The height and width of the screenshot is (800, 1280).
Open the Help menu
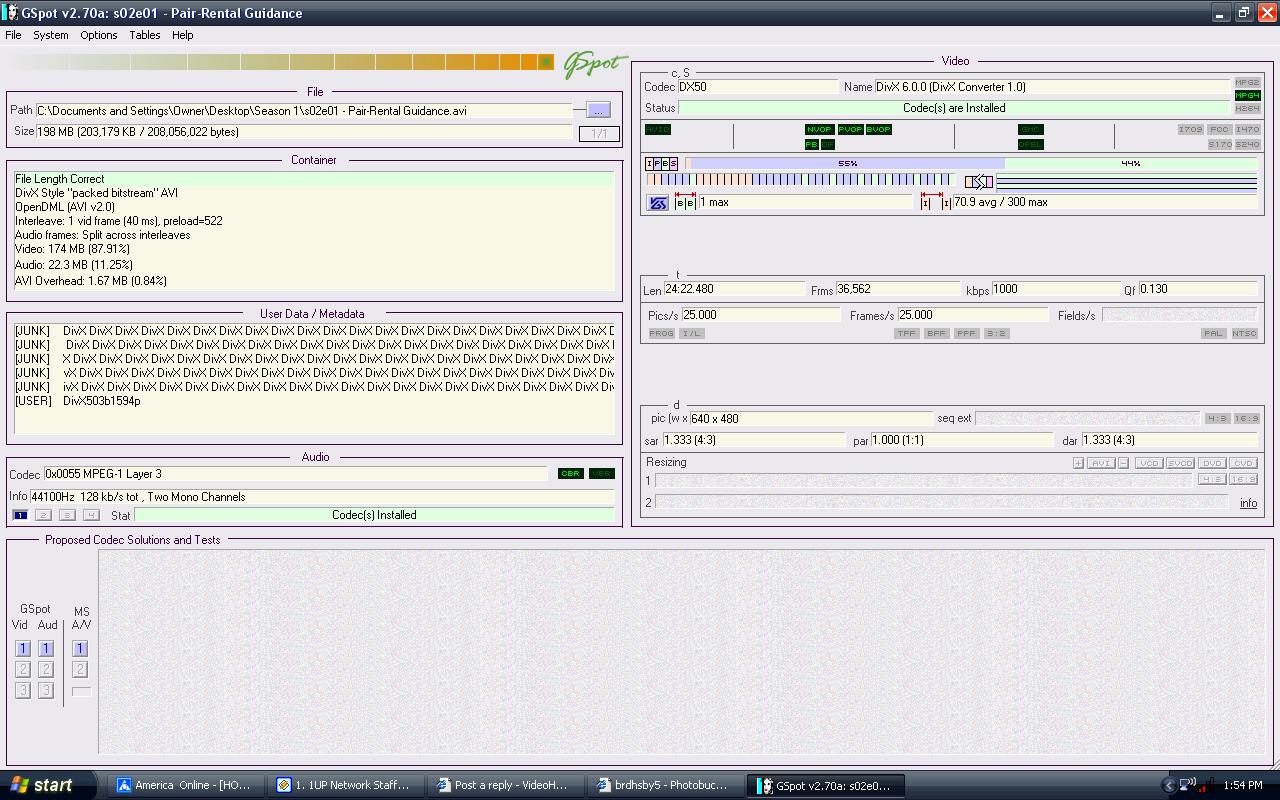point(183,35)
